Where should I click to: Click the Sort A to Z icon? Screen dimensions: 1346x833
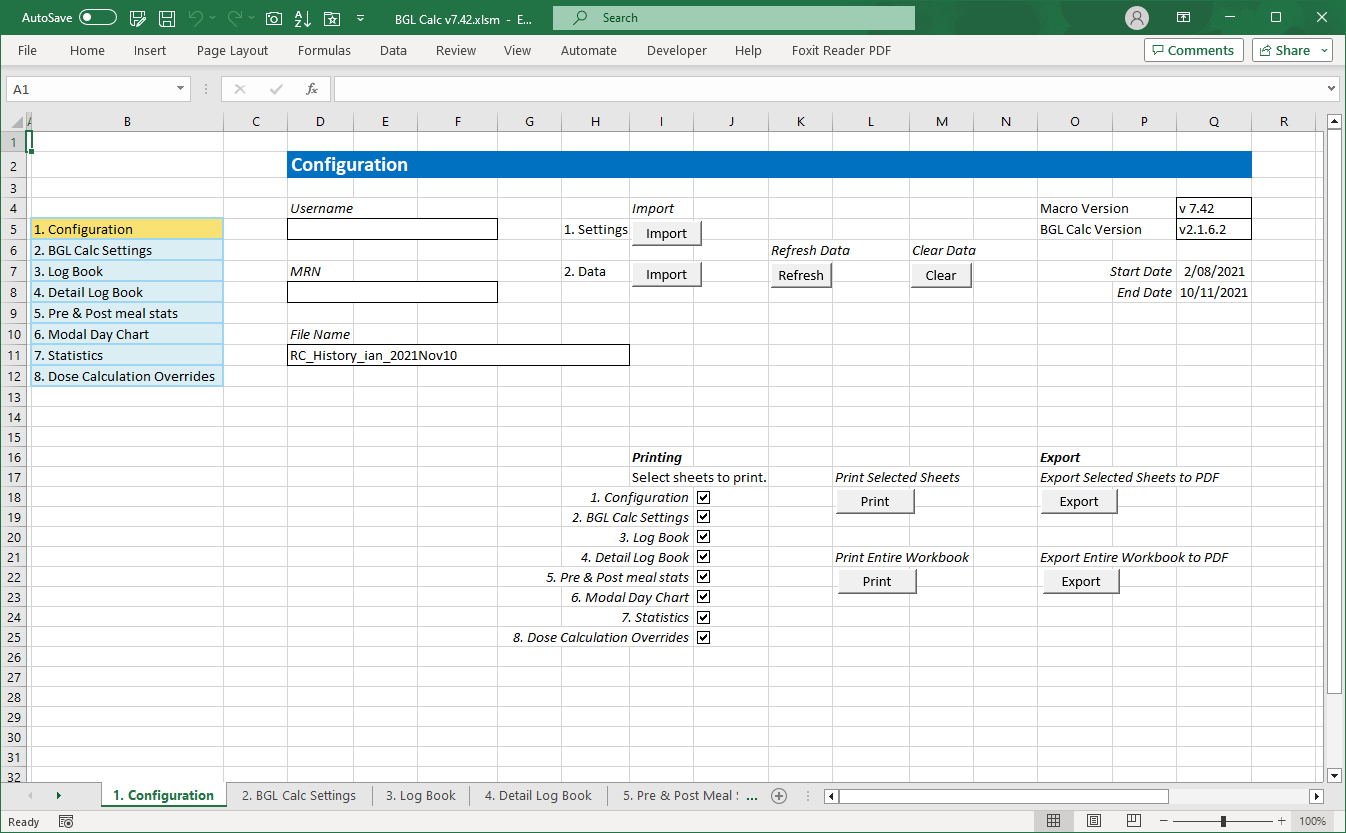303,18
